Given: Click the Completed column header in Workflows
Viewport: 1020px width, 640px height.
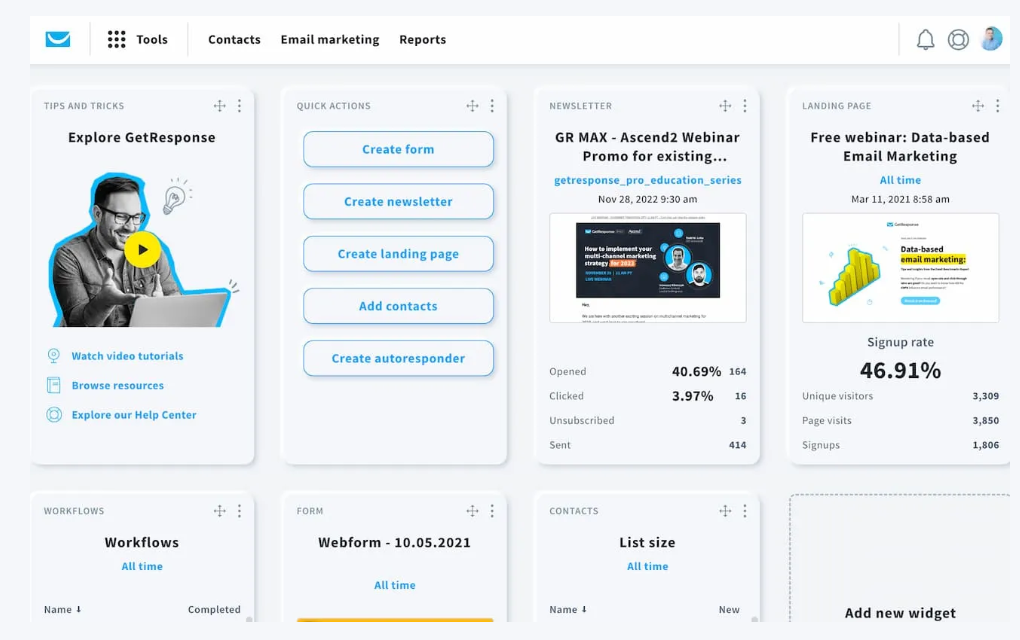Looking at the screenshot, I should 214,609.
